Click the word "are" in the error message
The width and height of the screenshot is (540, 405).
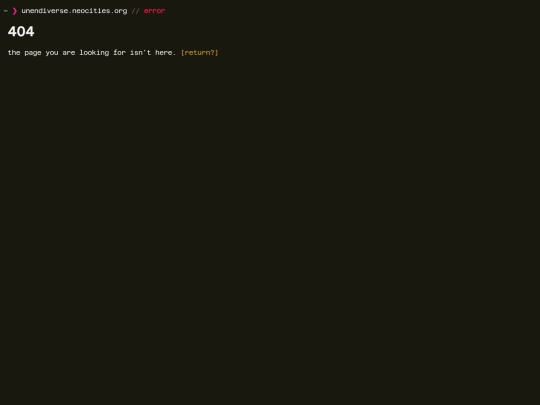point(69,53)
